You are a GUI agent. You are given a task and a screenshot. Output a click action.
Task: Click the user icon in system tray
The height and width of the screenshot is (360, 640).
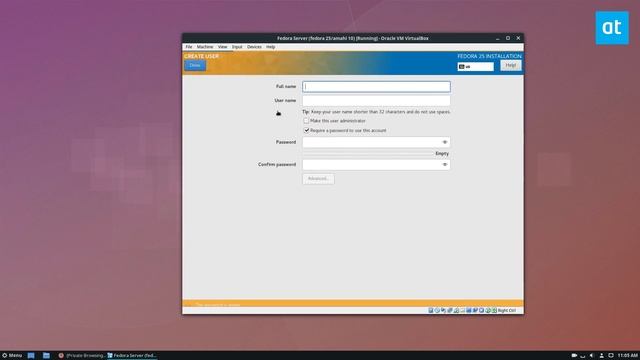point(602,356)
